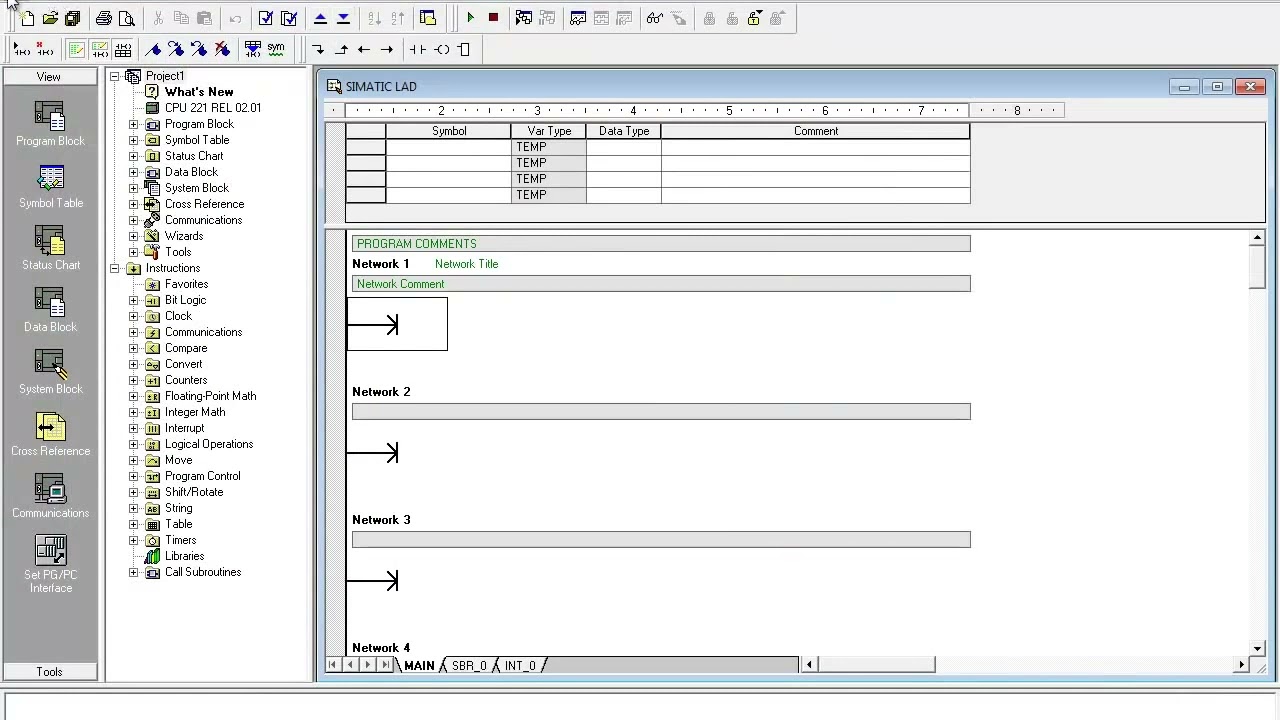Click the Compile All icon
Screen dimensions: 1280x720
click(289, 18)
